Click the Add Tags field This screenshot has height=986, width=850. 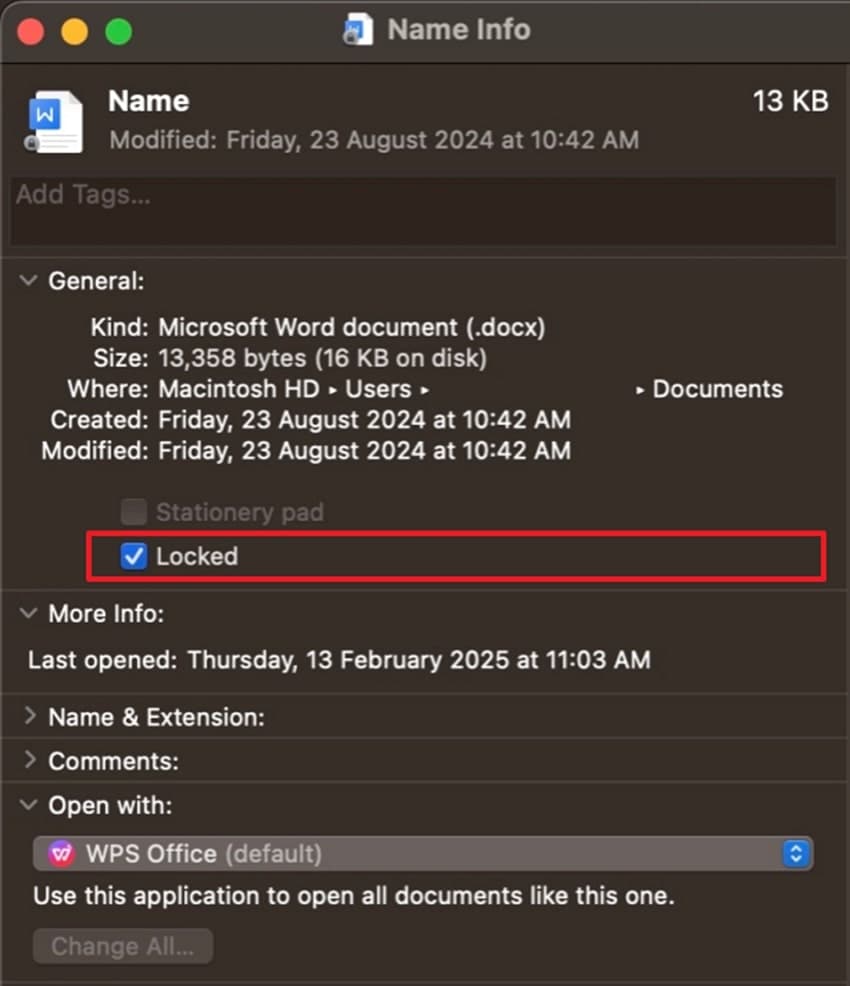click(x=423, y=211)
